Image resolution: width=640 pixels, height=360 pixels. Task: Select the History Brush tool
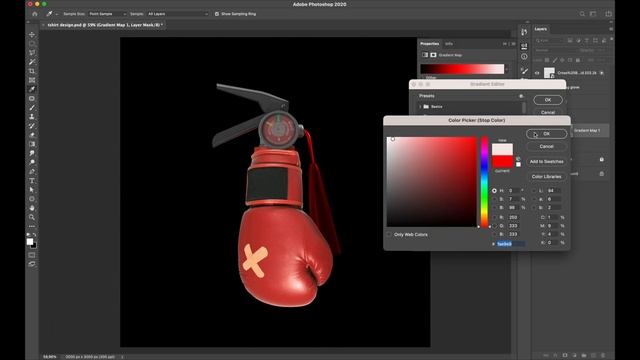tap(32, 126)
